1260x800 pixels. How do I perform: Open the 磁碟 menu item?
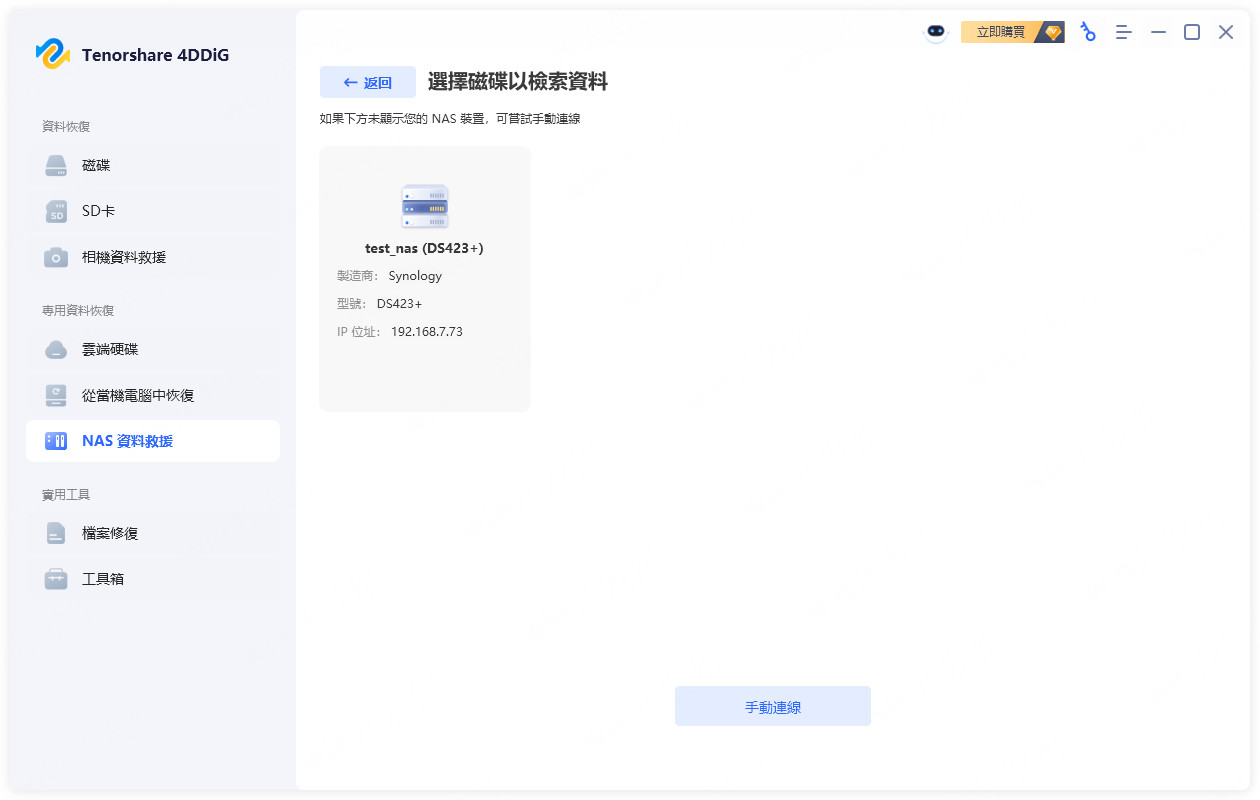pyautogui.click(x=152, y=166)
